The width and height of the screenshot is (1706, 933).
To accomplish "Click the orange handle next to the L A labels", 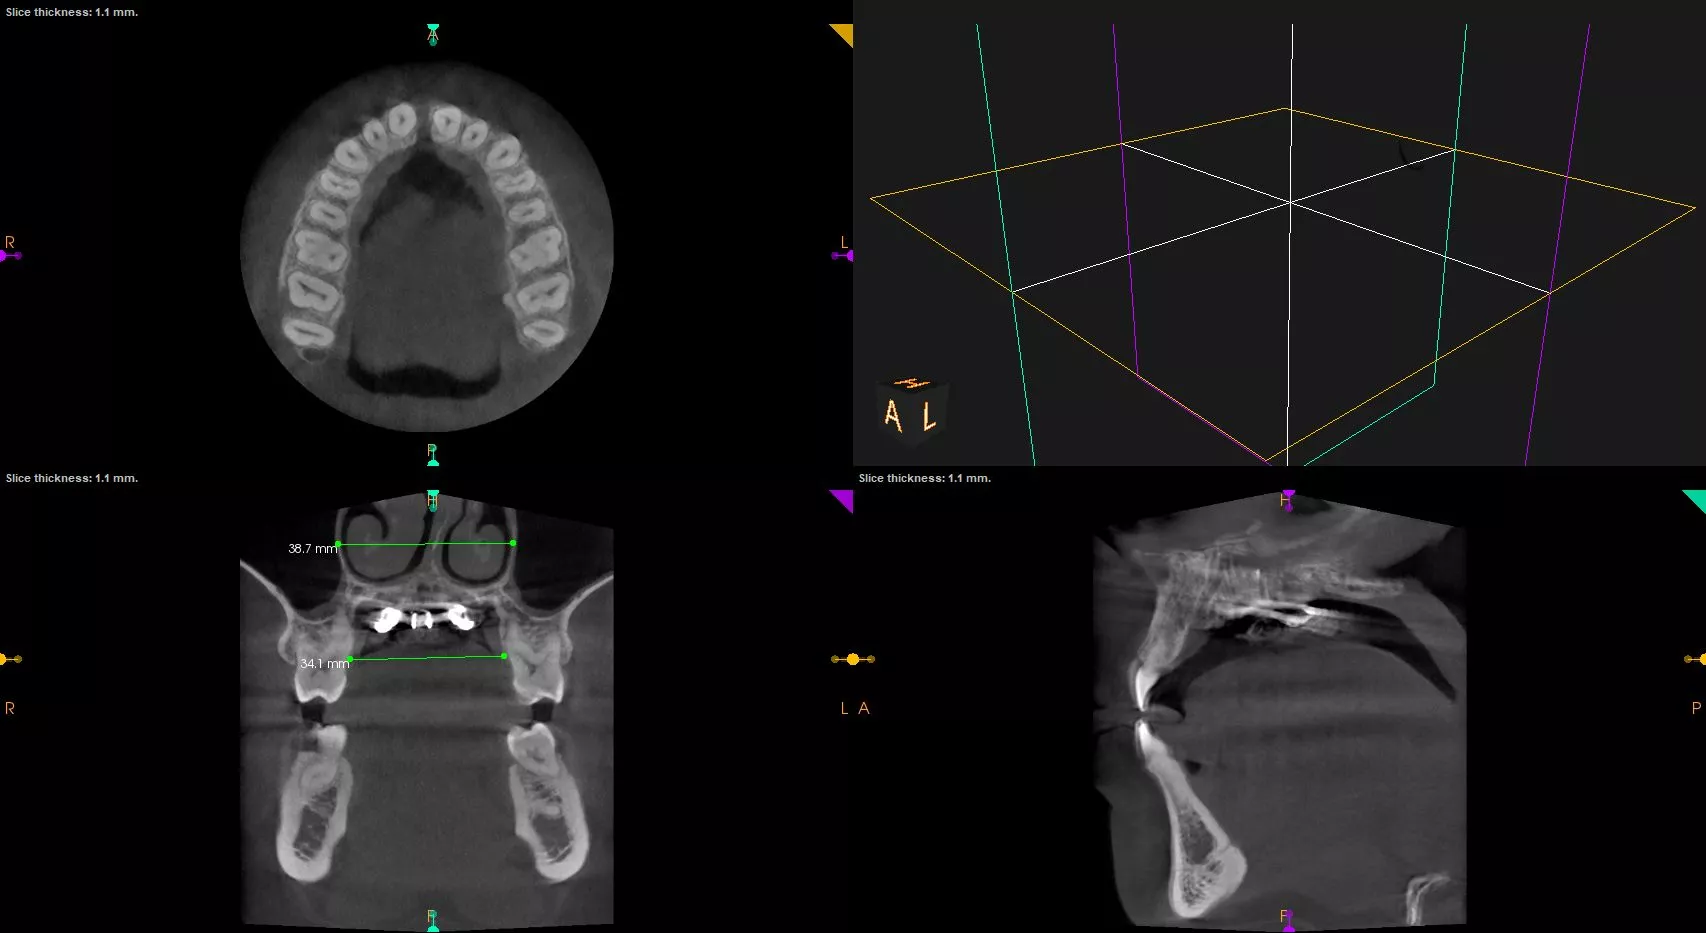I will click(x=853, y=659).
